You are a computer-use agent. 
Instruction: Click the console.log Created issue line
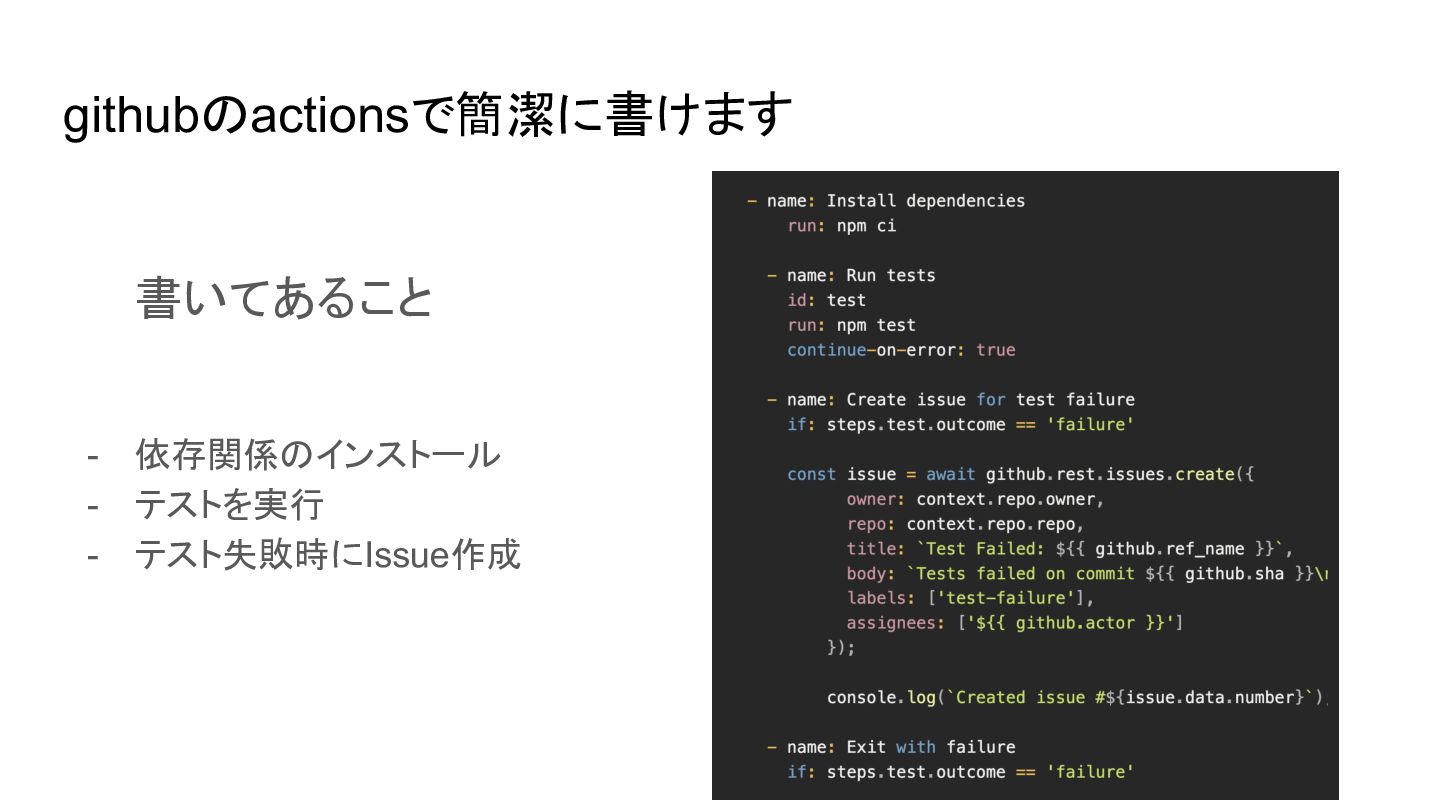click(1076, 698)
